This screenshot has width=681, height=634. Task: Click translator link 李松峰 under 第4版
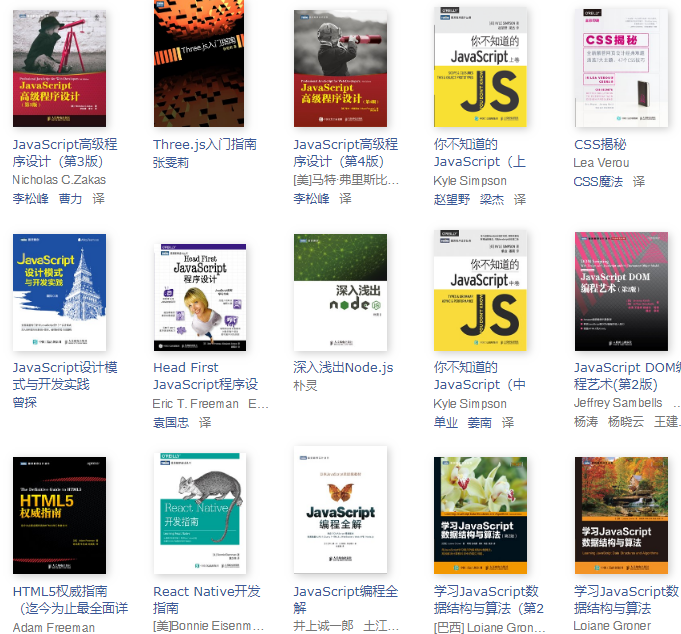311,198
